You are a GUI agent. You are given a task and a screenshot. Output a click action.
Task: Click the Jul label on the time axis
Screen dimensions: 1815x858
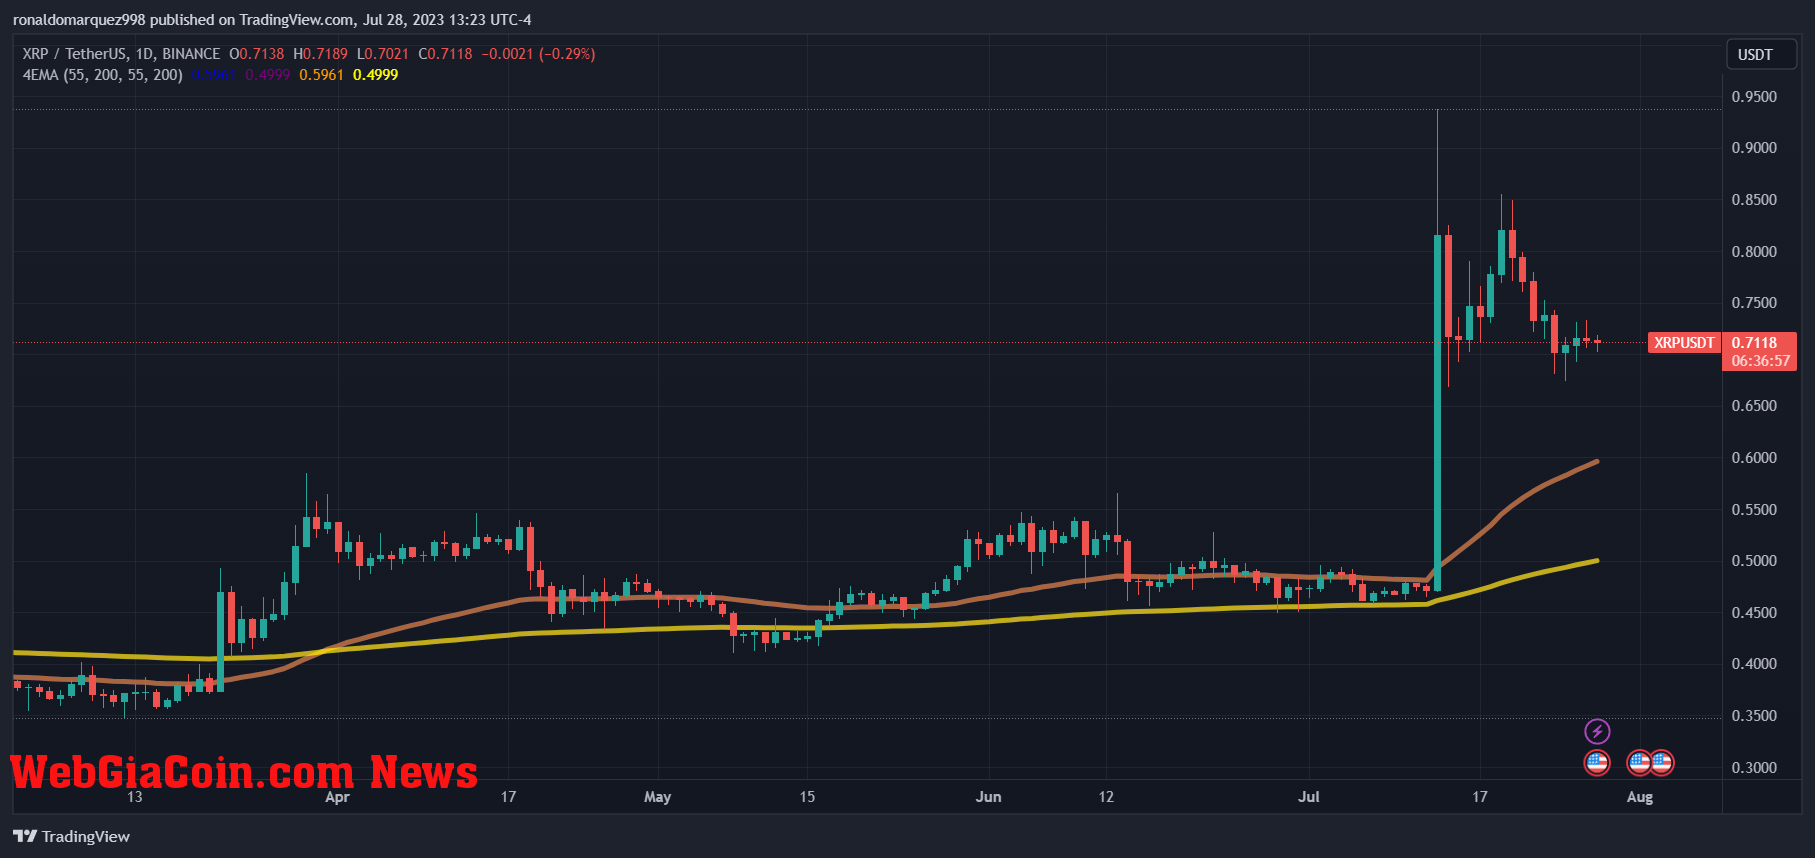(x=1308, y=797)
